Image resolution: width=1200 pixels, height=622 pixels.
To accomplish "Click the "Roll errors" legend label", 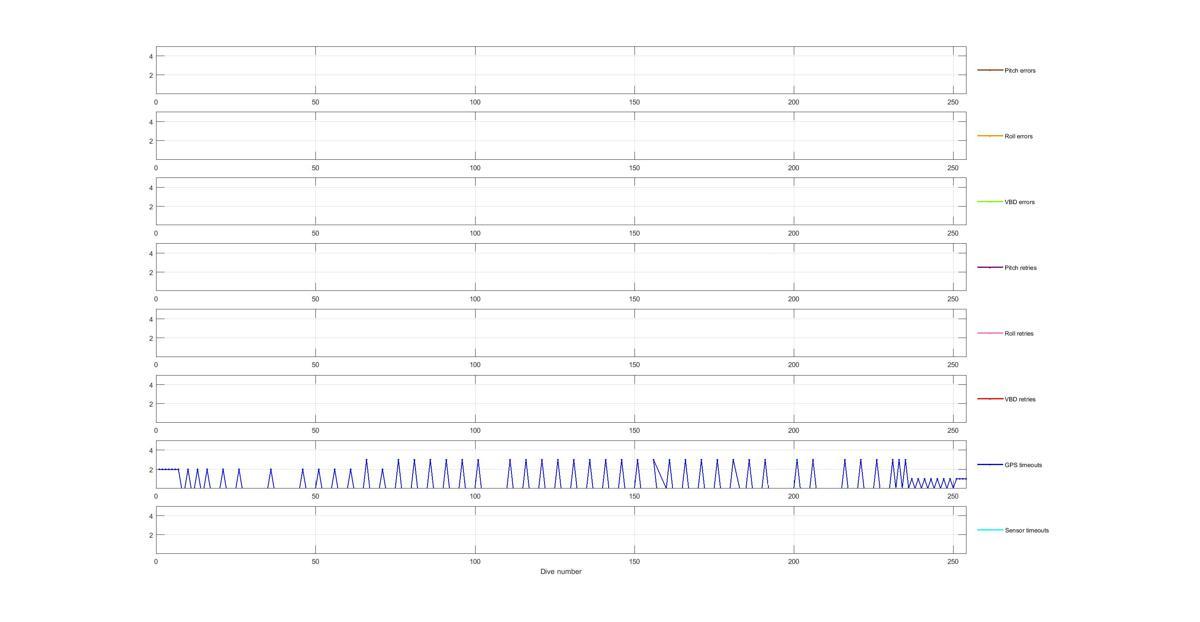I will pyautogui.click(x=1019, y=136).
